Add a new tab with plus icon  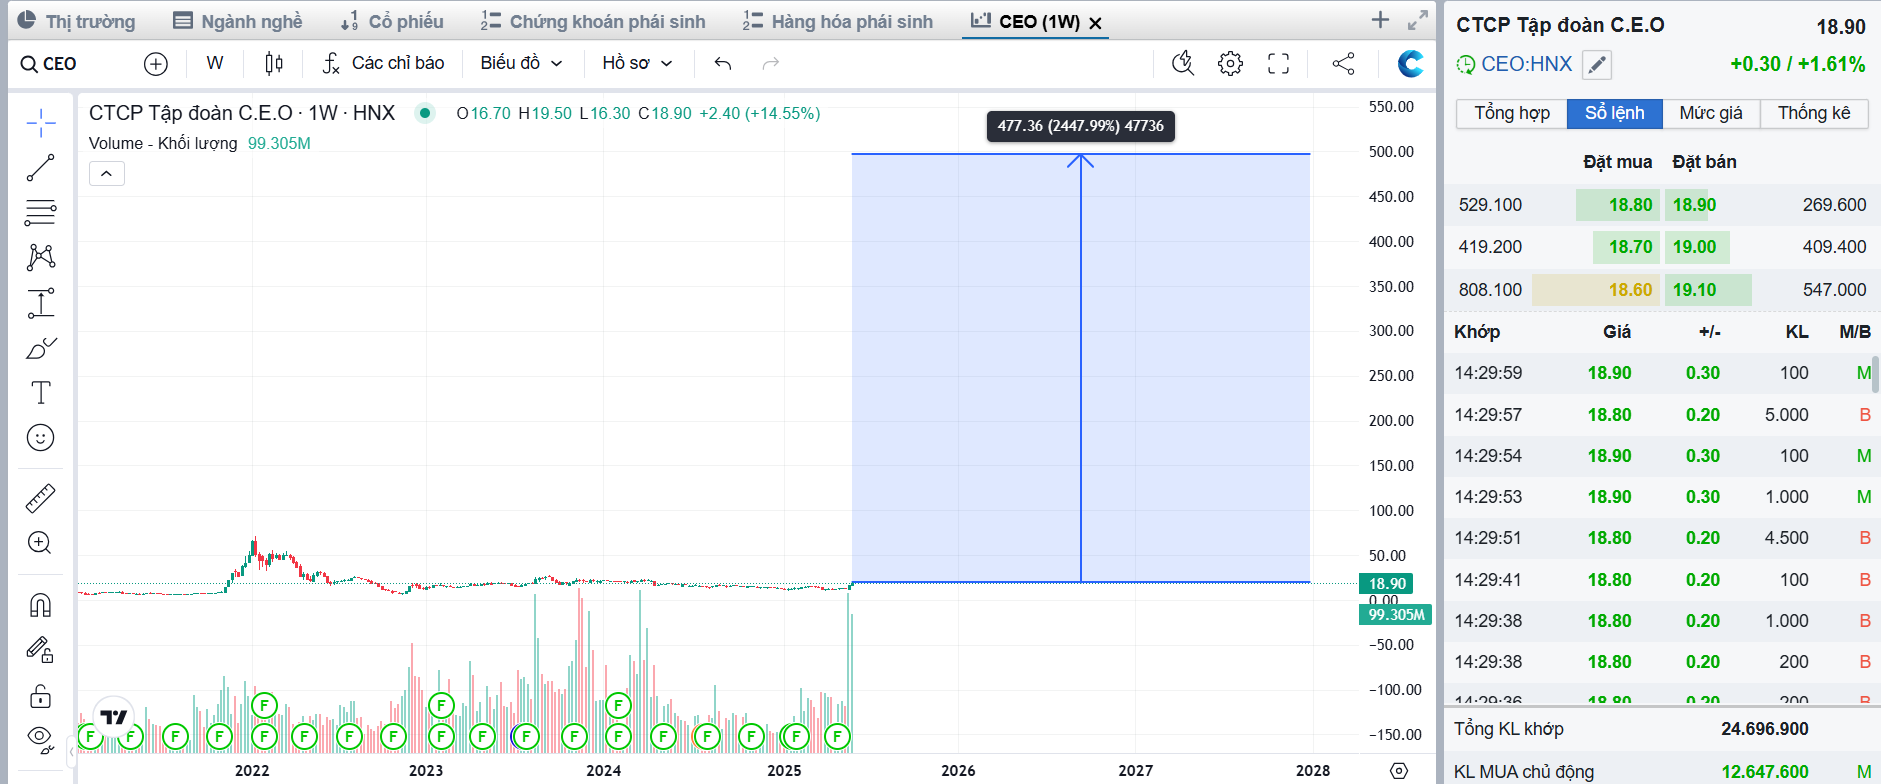(1380, 20)
